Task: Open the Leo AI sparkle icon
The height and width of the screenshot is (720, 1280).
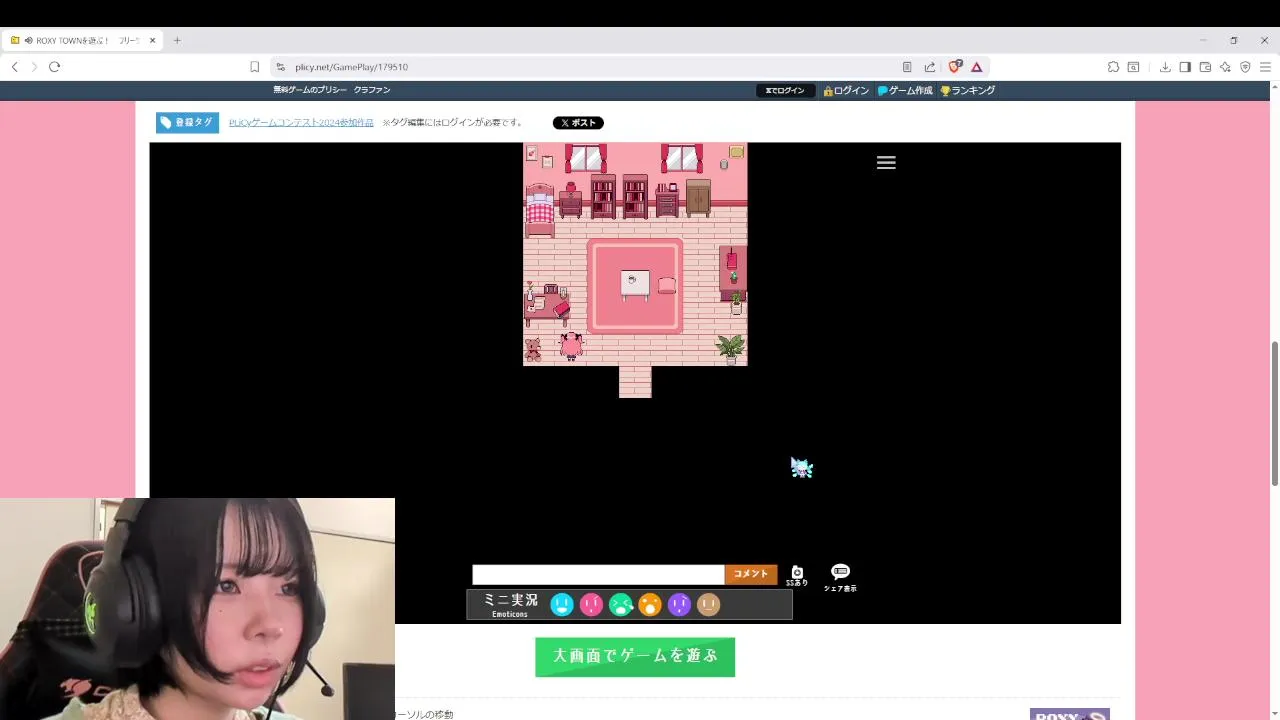Action: [x=1225, y=67]
